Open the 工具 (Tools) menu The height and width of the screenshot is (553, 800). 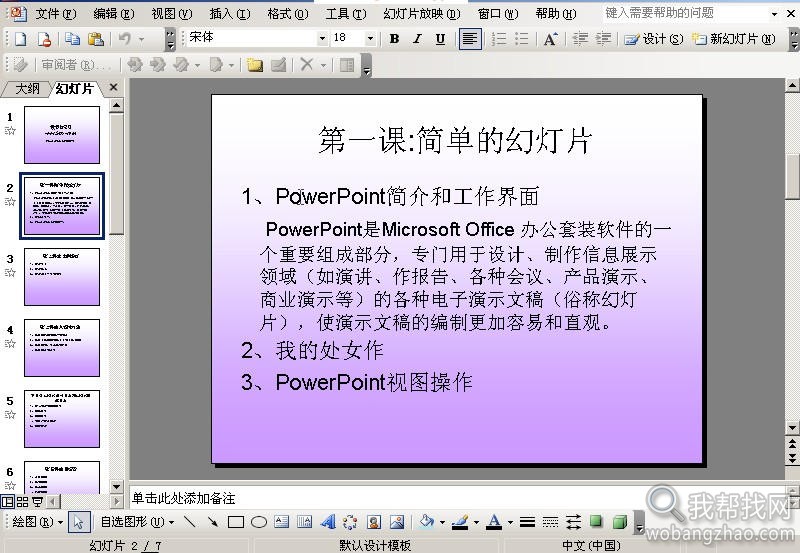[346, 14]
